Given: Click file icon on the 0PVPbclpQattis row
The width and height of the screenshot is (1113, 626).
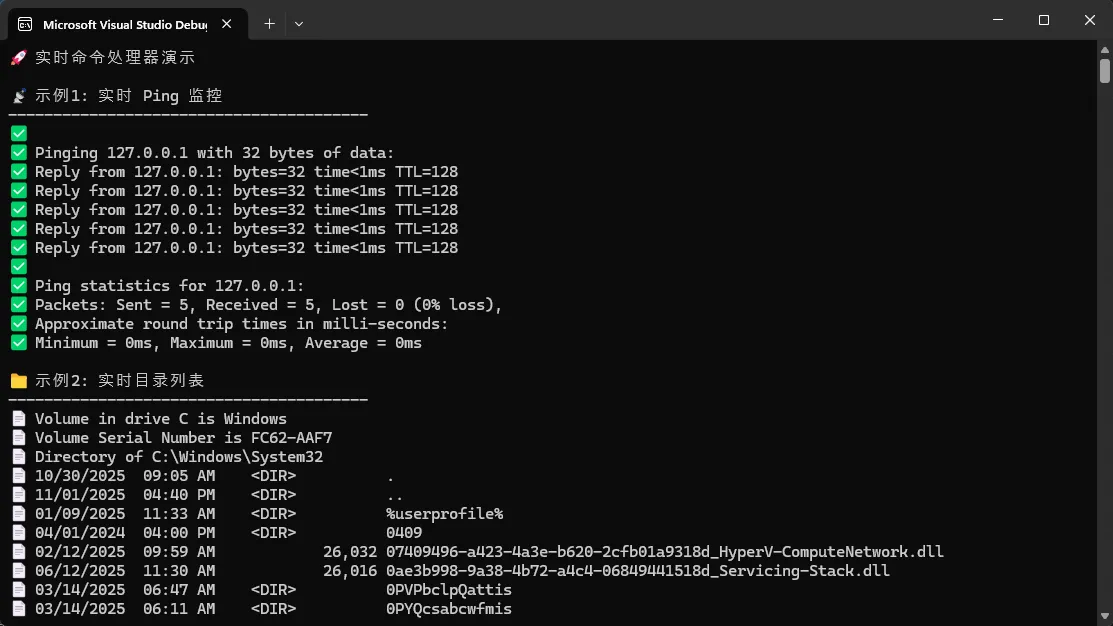Looking at the screenshot, I should click(x=18, y=590).
